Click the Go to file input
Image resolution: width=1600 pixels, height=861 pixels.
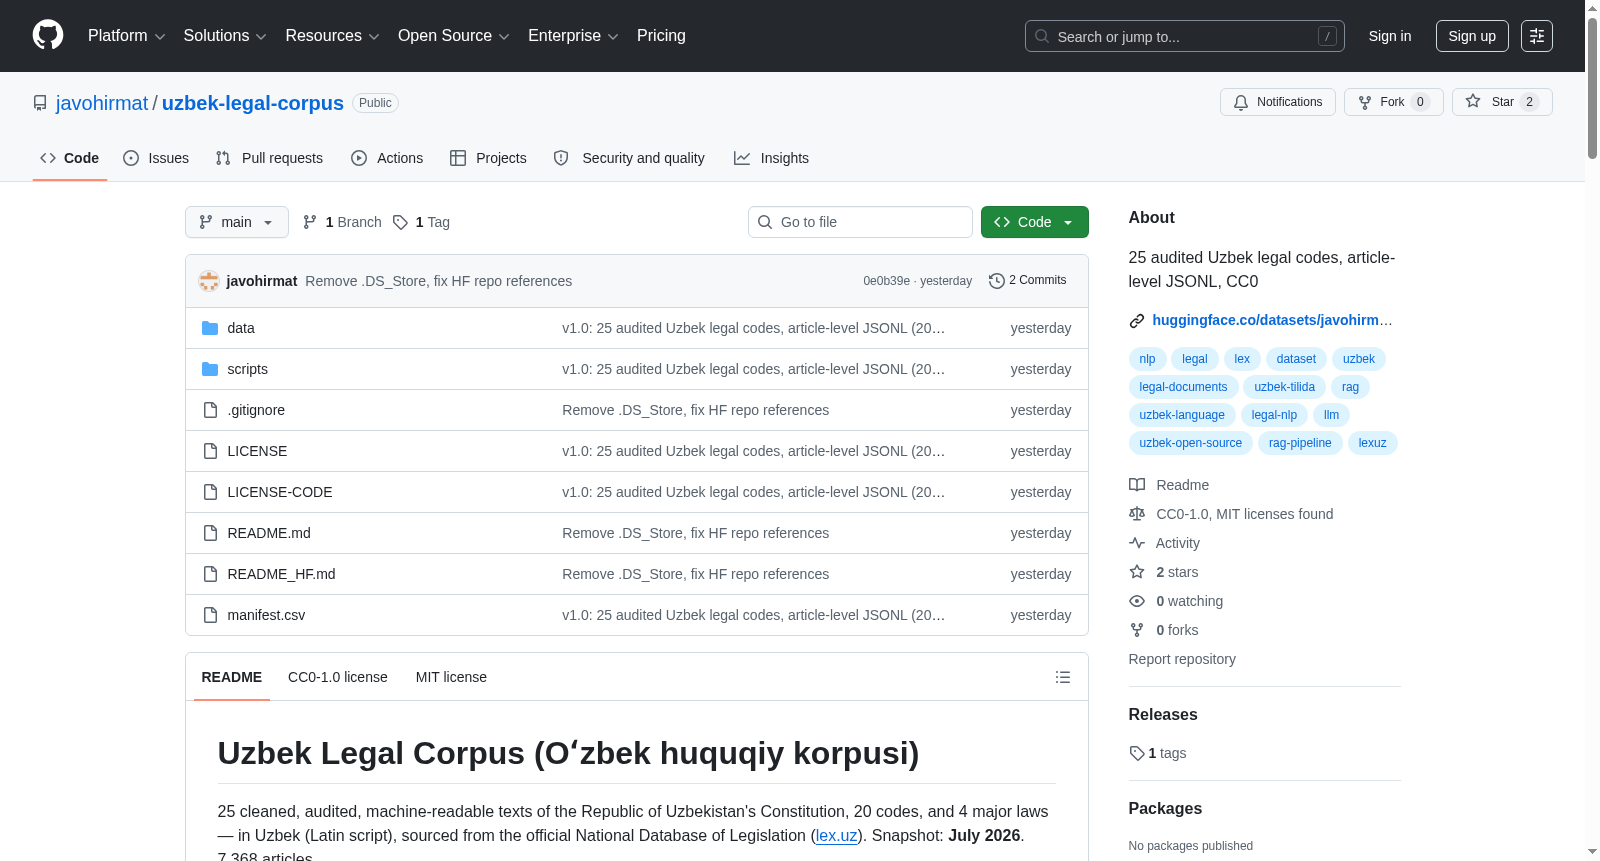click(x=860, y=222)
